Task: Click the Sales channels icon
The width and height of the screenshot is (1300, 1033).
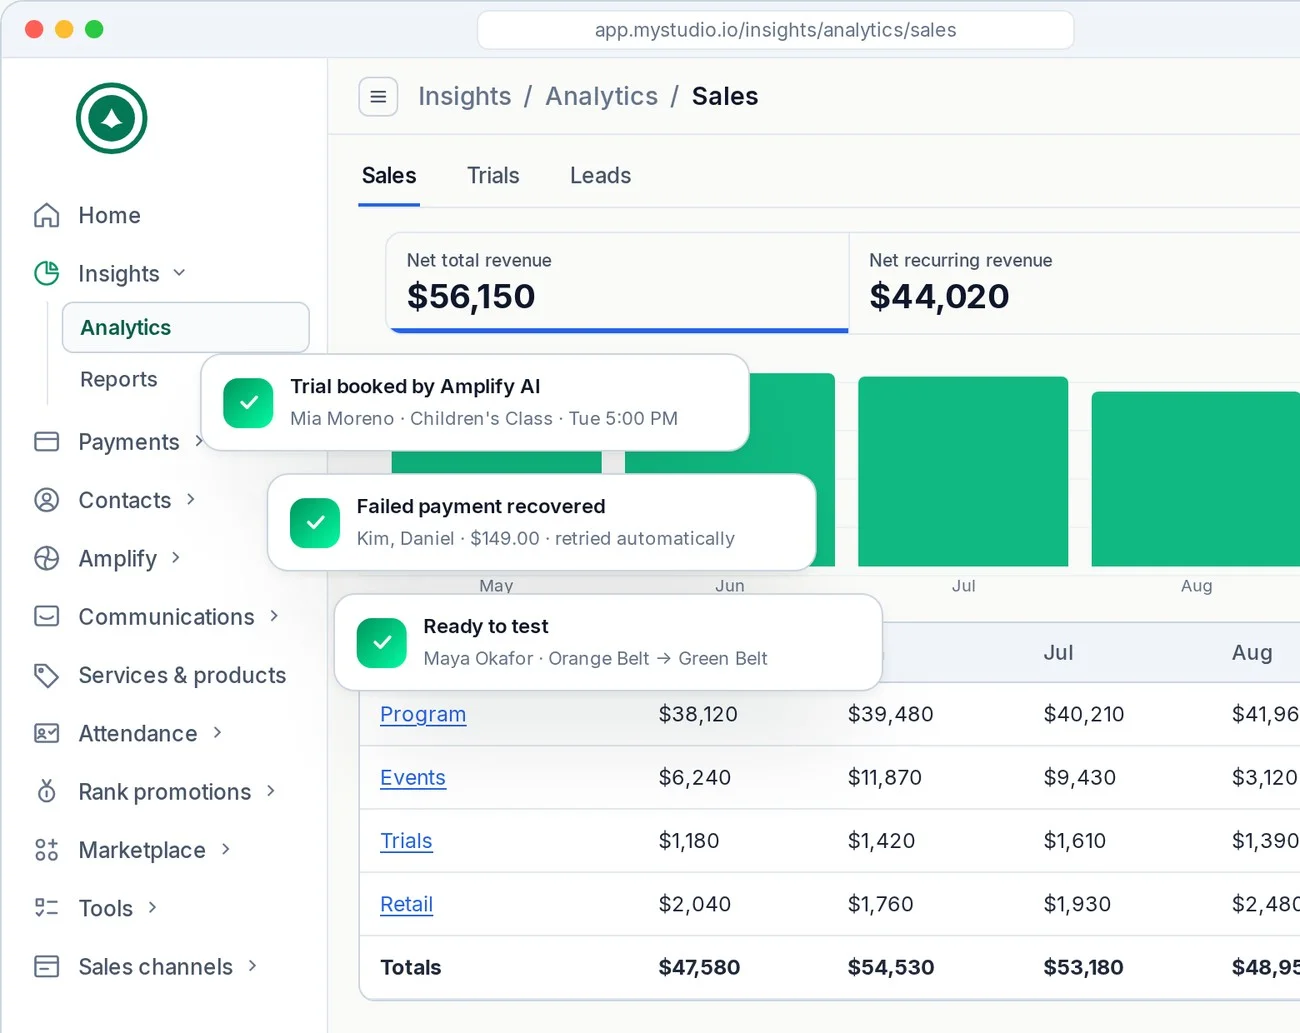Action: pyautogui.click(x=47, y=966)
